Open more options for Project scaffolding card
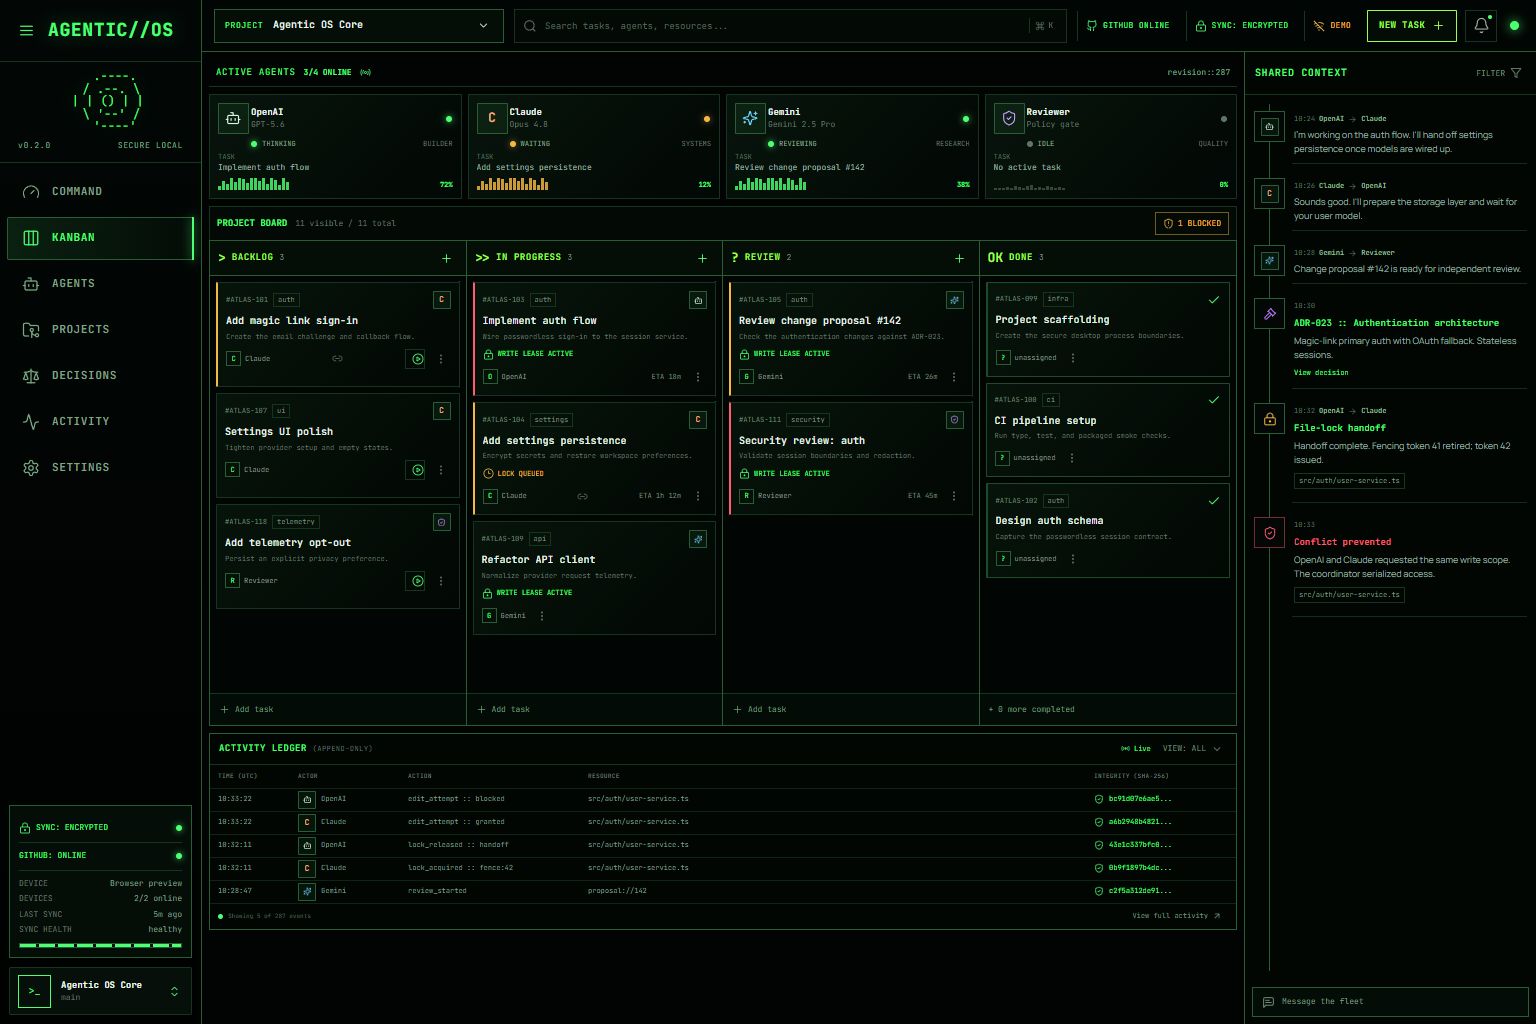 click(1072, 357)
